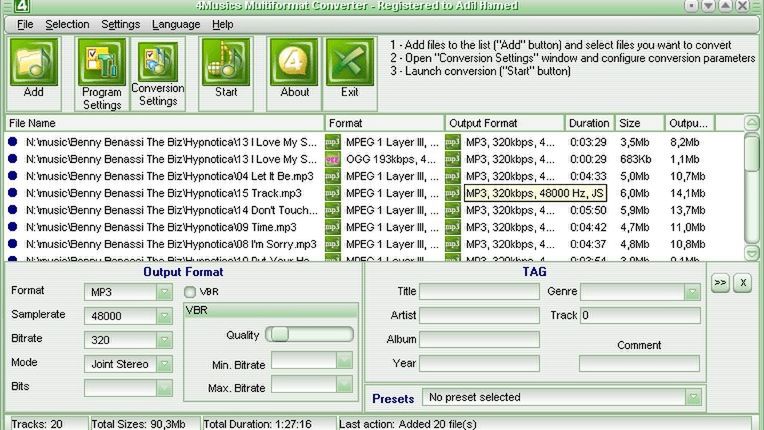Click the Add files toolbar icon
Image resolution: width=764 pixels, height=430 pixels.
pyautogui.click(x=34, y=66)
